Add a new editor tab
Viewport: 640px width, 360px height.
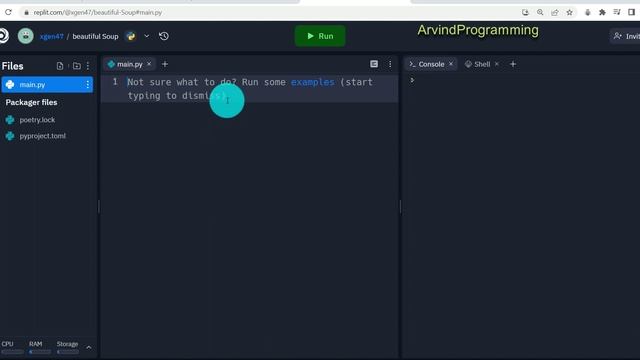pyautogui.click(x=165, y=64)
